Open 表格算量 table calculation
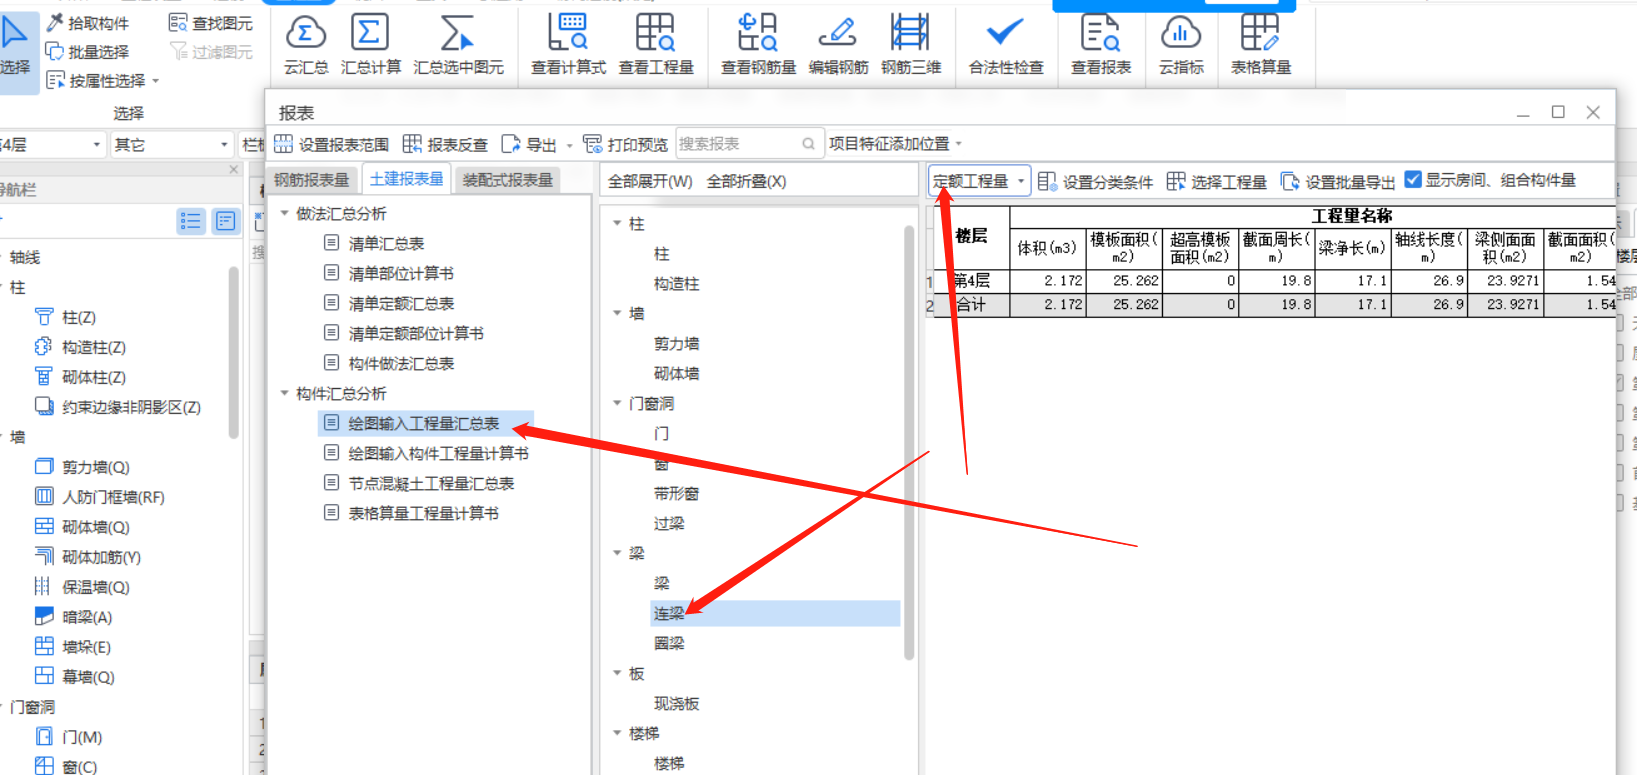1637x775 pixels. point(1261,45)
